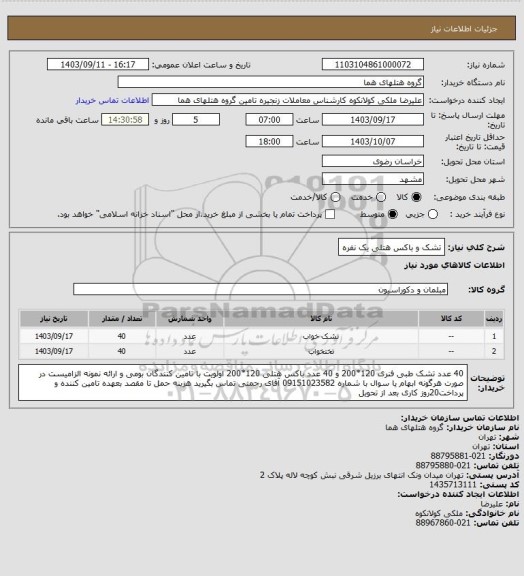Click the remaining days field showing 5

pyautogui.click(x=196, y=120)
